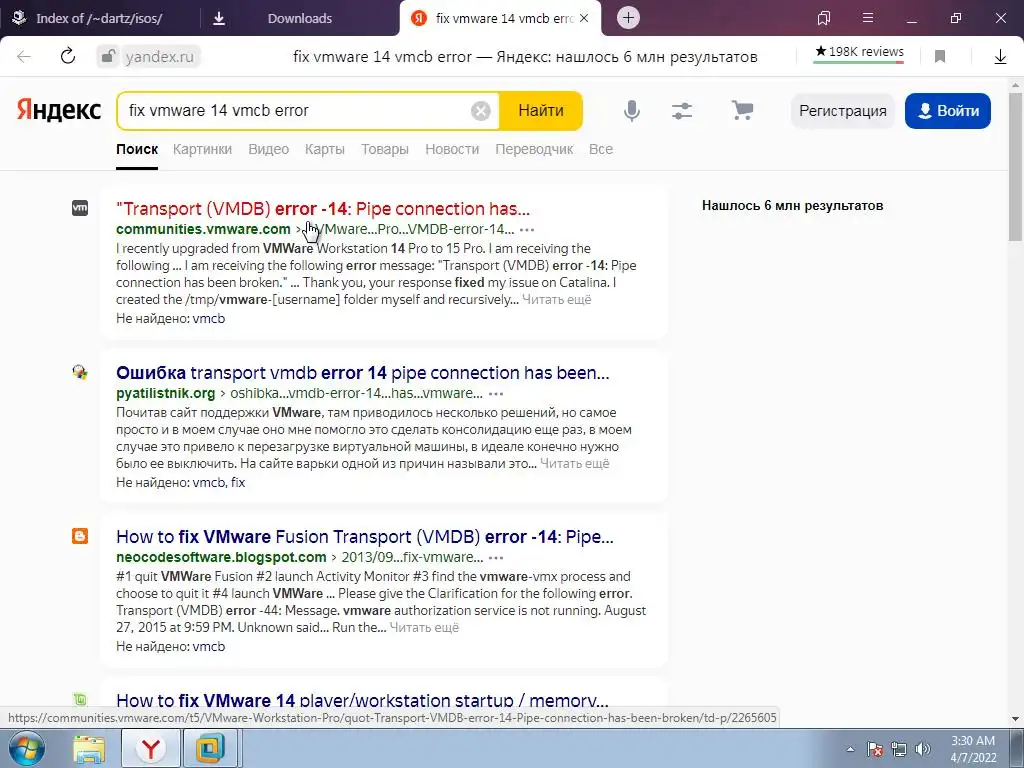Open the options dots for pyatilistnik.org result

(x=496, y=394)
